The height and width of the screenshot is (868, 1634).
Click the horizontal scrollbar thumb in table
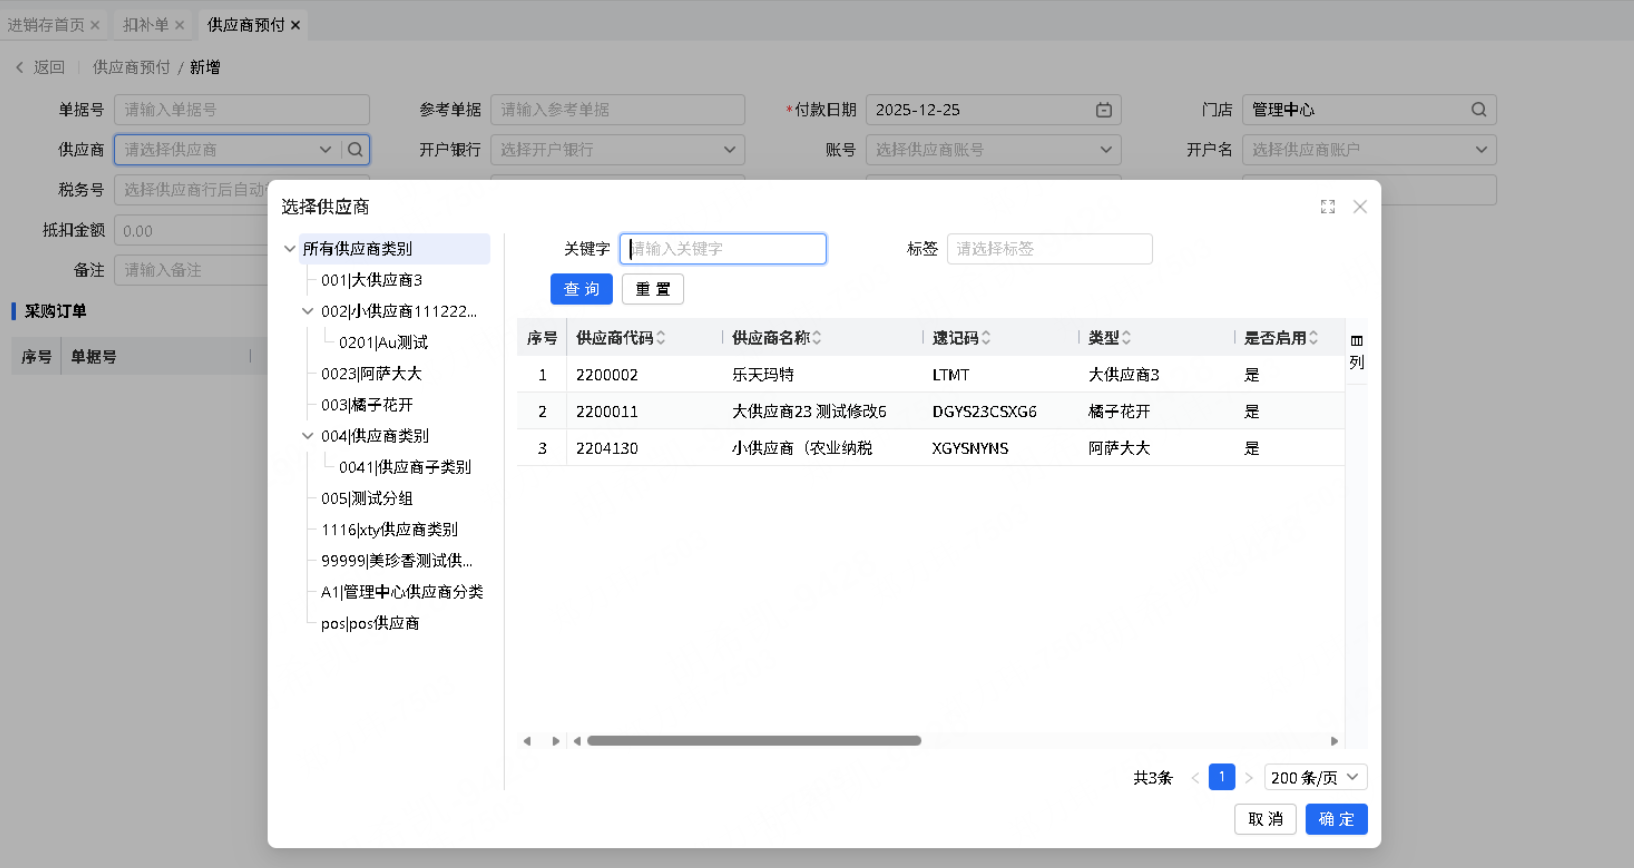(754, 741)
